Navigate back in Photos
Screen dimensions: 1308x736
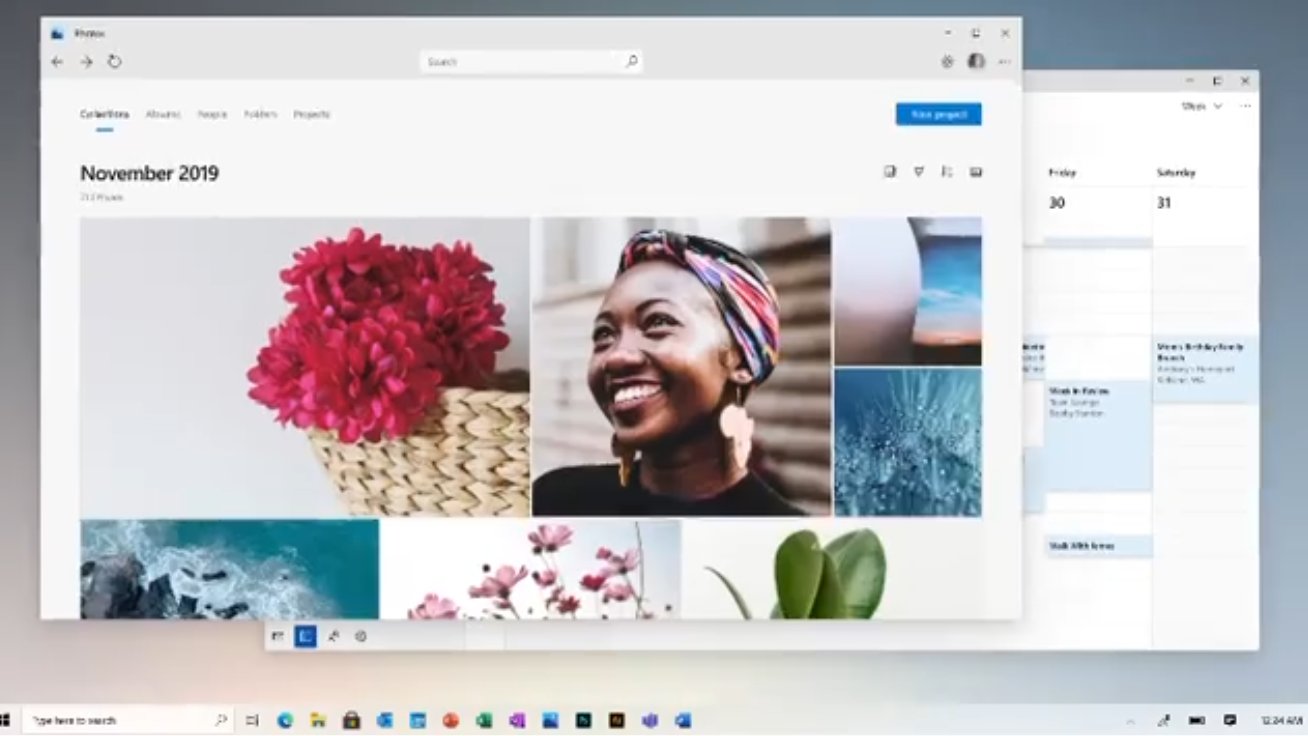coord(57,61)
